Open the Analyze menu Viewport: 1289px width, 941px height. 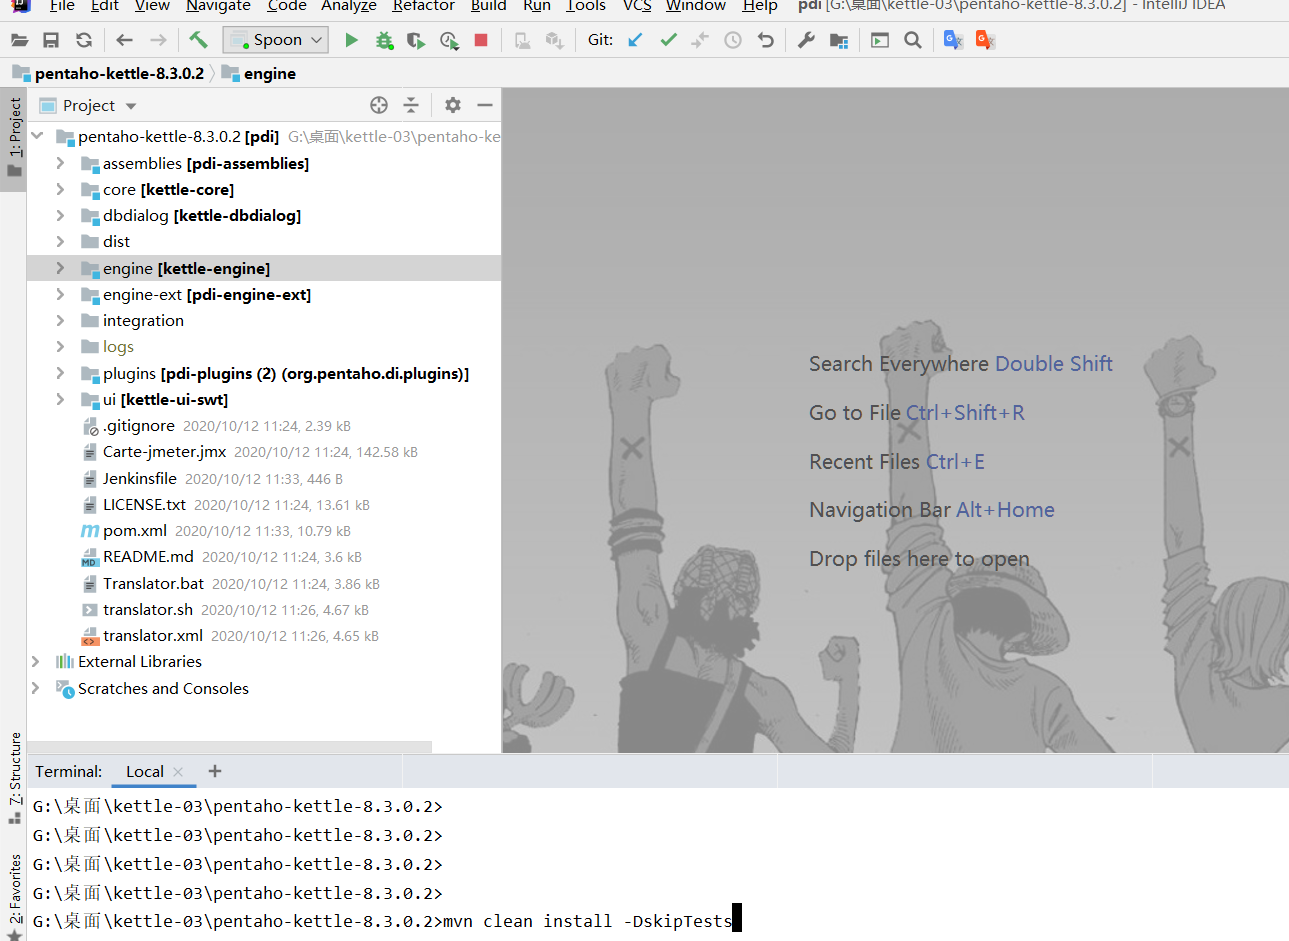pyautogui.click(x=349, y=5)
